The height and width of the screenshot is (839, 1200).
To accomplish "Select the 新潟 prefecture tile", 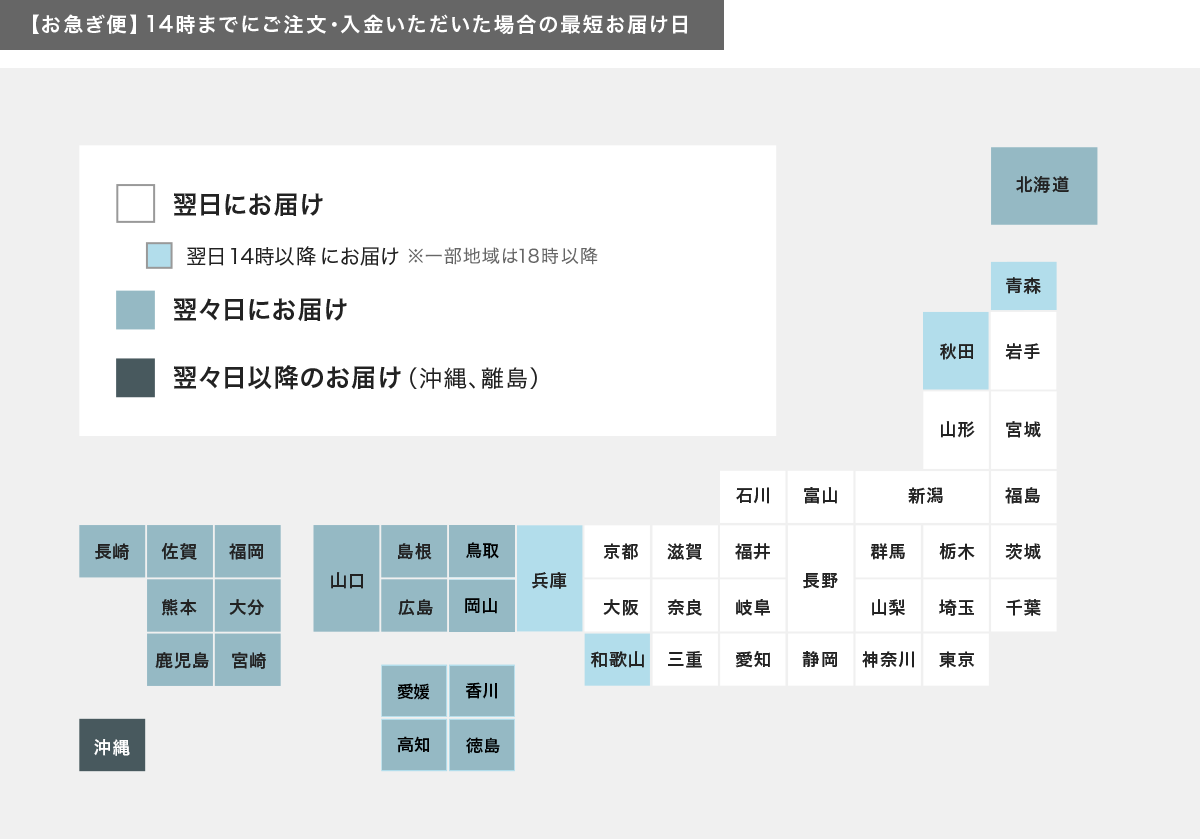I will (921, 497).
